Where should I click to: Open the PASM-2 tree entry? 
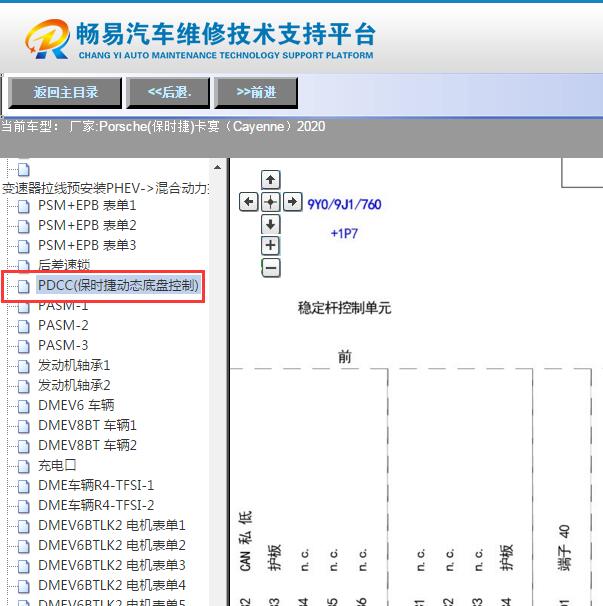click(x=63, y=325)
